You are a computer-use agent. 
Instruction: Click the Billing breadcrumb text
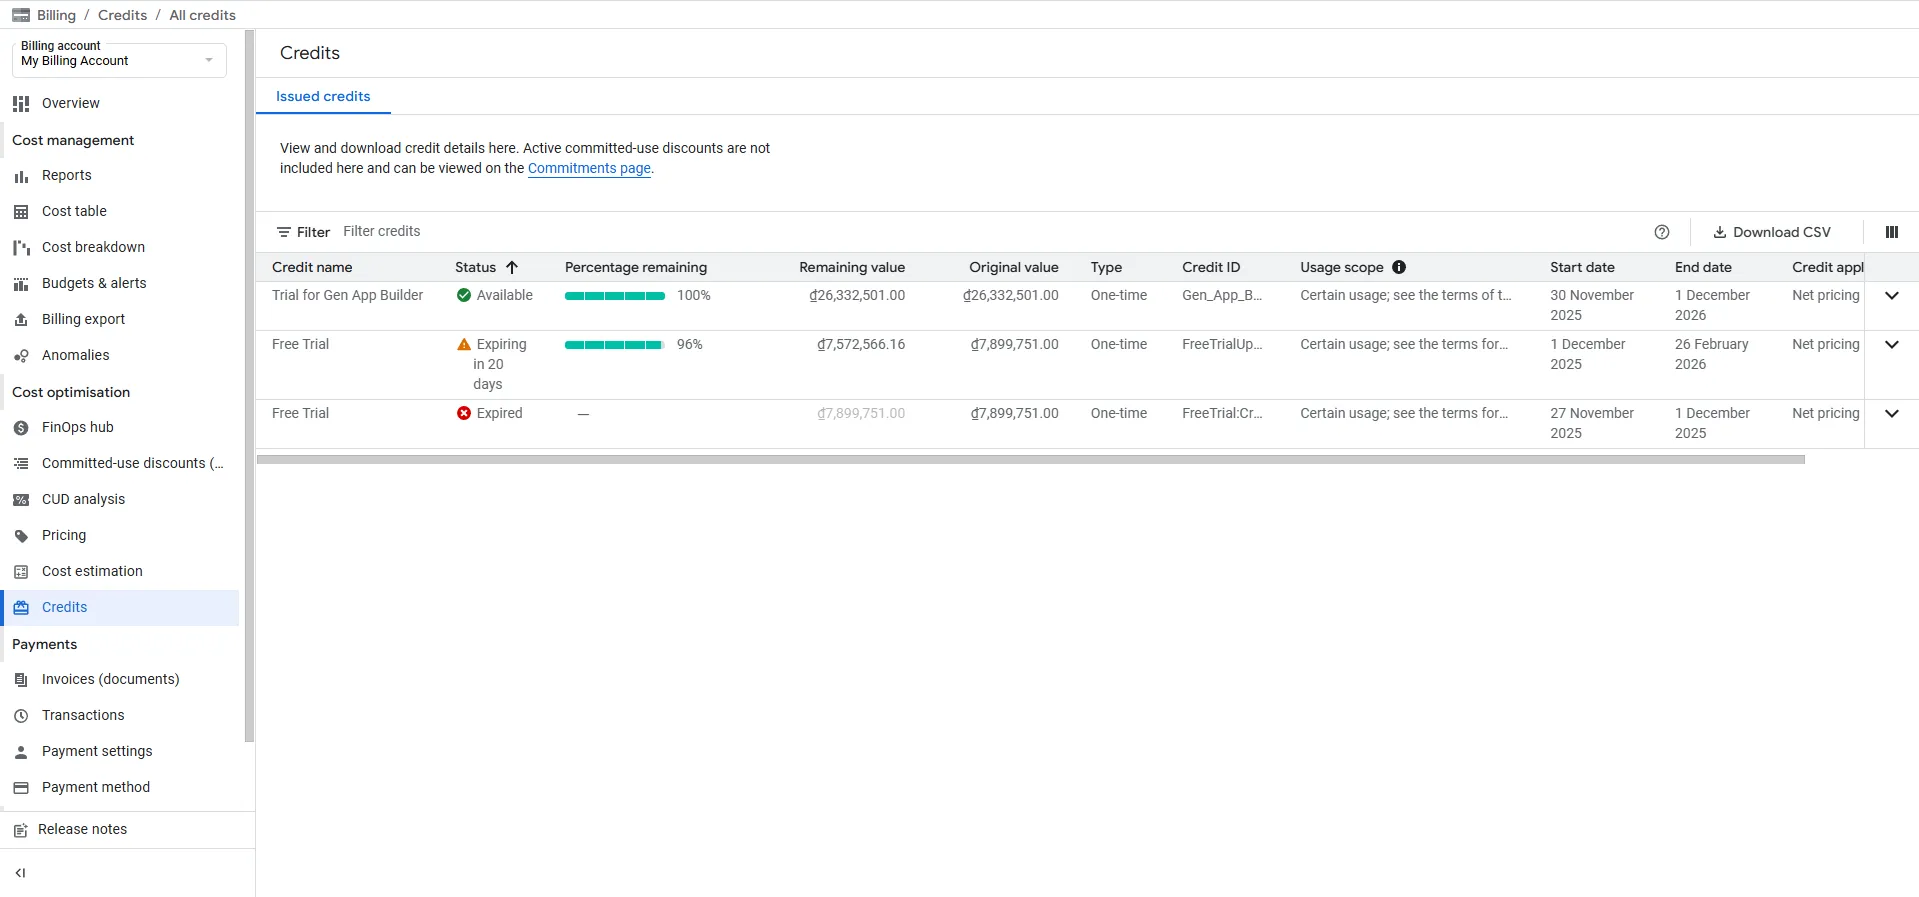(56, 15)
